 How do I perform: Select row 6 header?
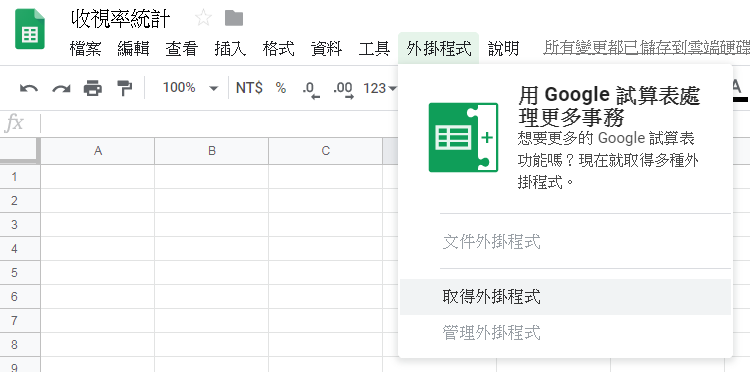(20, 296)
